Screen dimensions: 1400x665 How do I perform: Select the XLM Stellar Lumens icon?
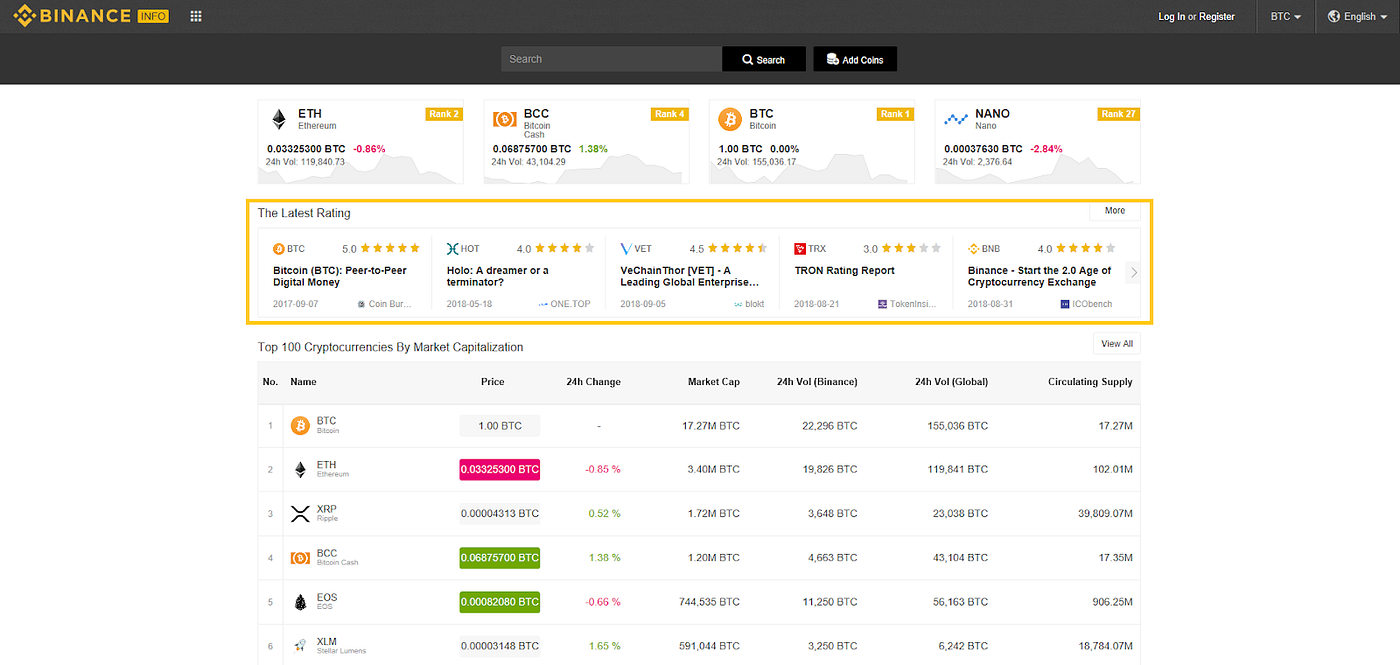299,645
